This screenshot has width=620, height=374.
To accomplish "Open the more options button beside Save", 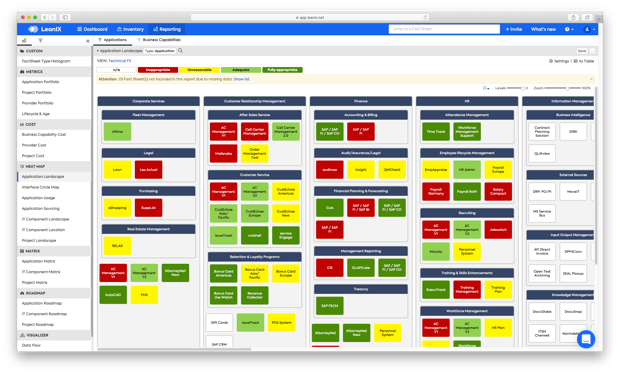I will 592,51.
